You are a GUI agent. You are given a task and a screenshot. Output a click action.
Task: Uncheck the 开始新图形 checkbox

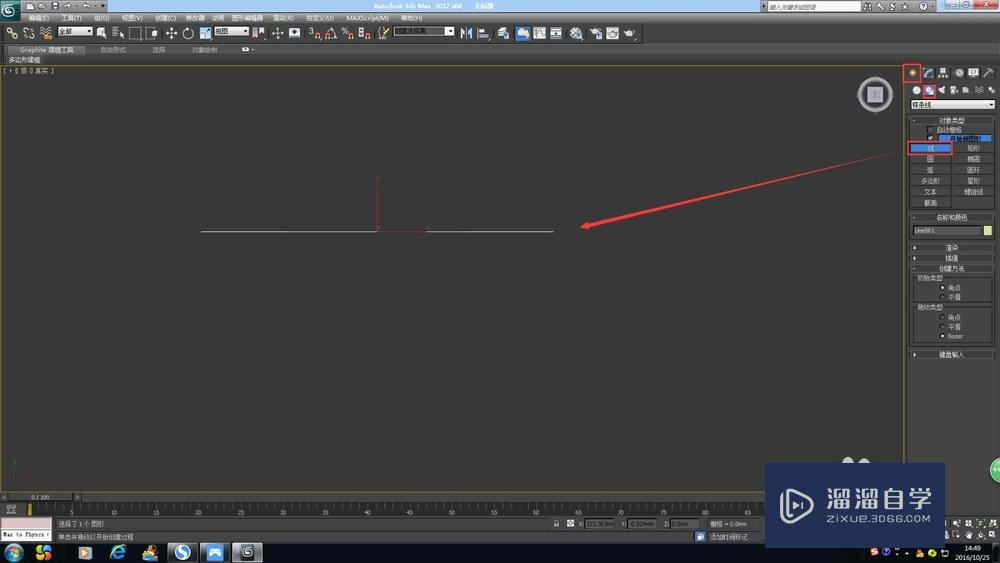click(930, 138)
